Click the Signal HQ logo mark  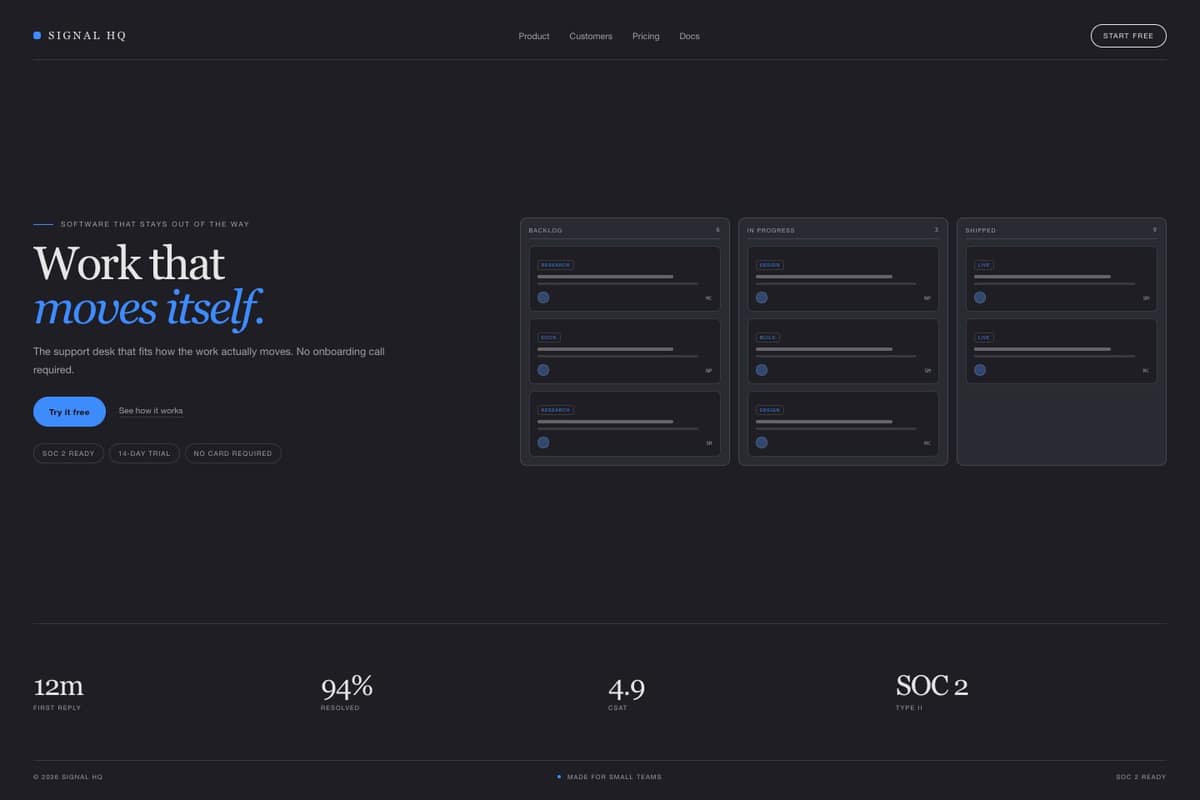coord(37,36)
